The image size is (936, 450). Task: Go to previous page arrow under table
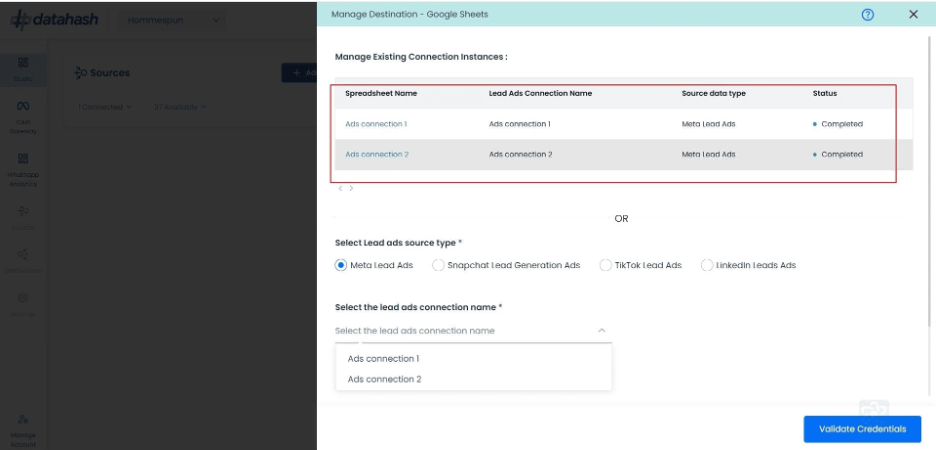pyautogui.click(x=340, y=188)
